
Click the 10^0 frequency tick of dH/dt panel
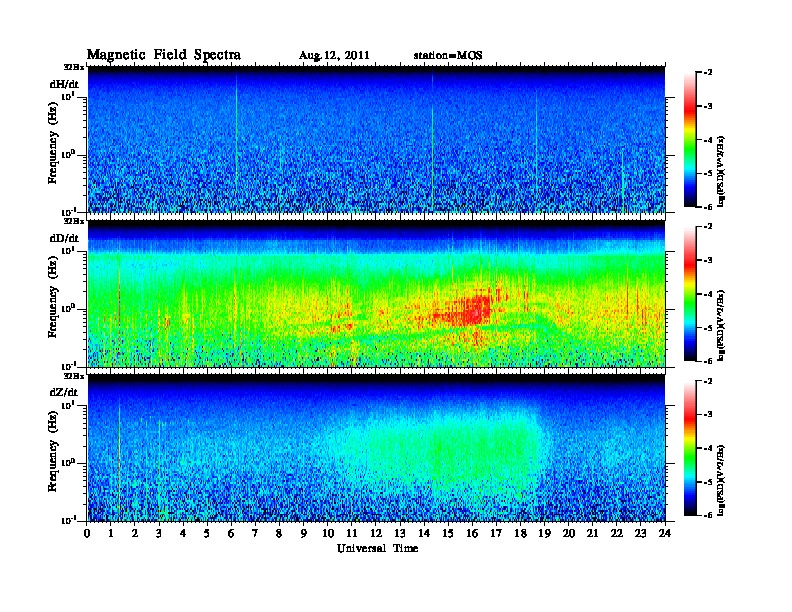click(68, 154)
